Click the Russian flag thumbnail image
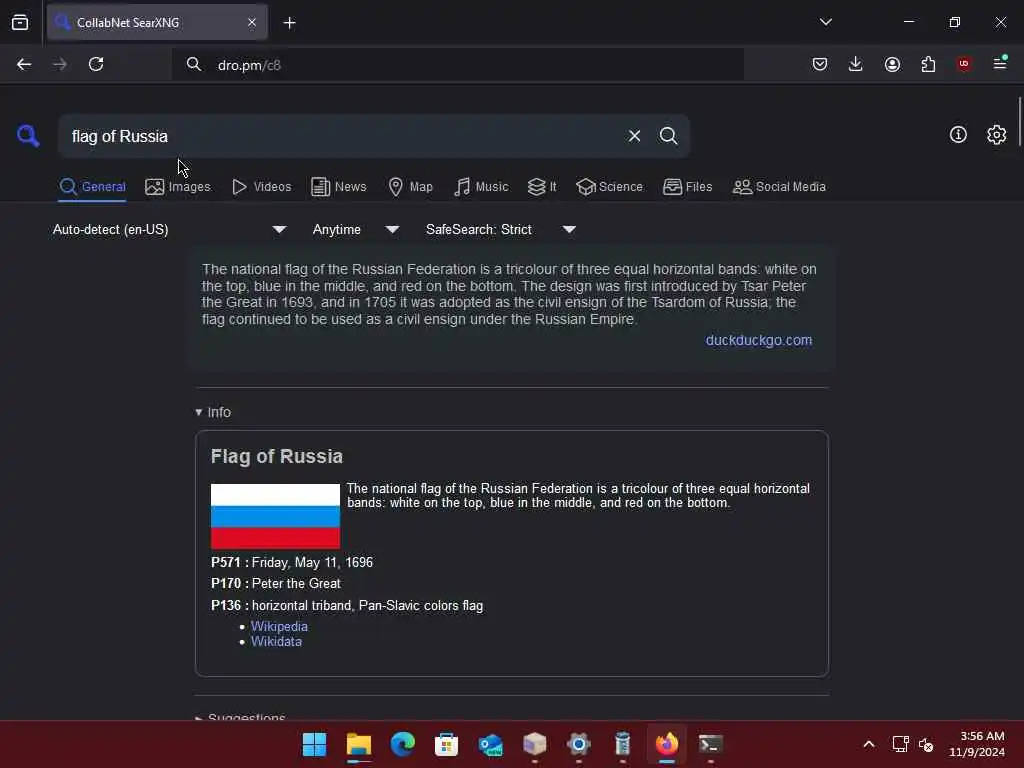The height and width of the screenshot is (768, 1024). (x=275, y=516)
